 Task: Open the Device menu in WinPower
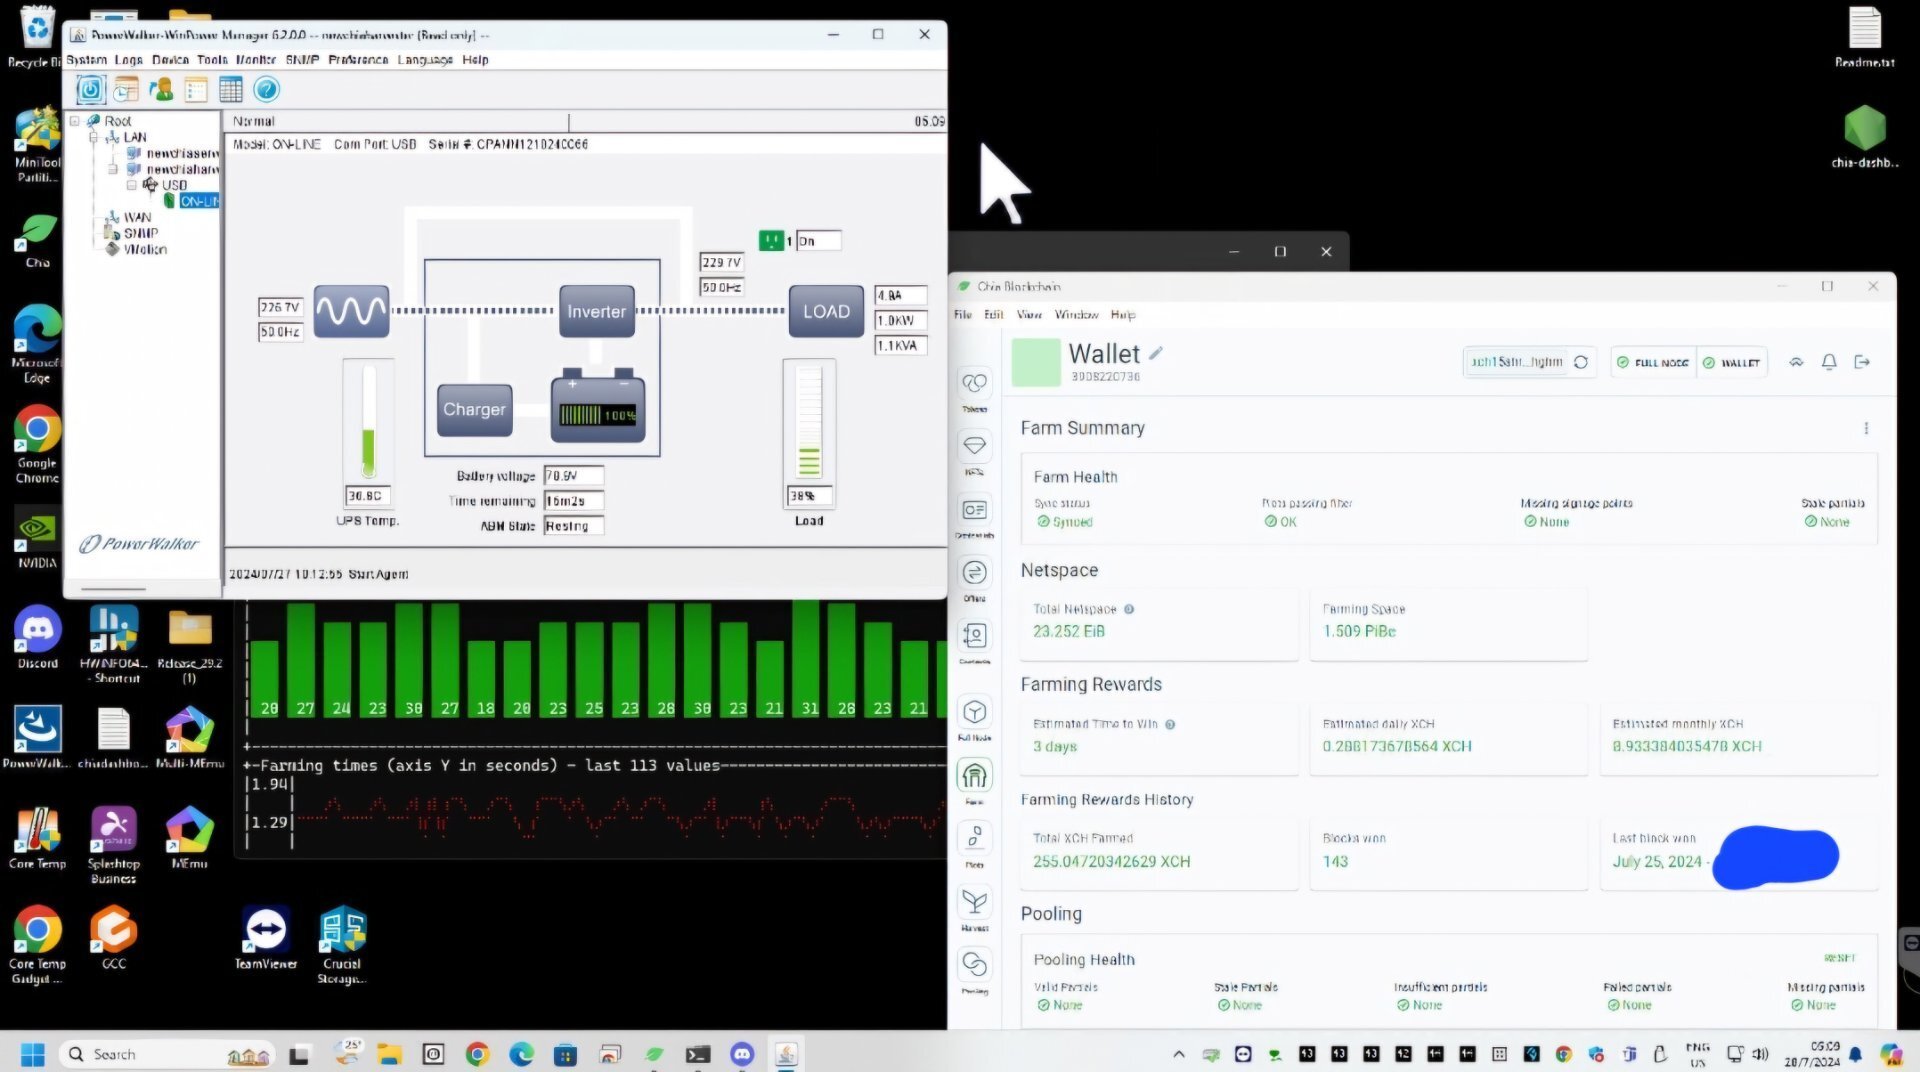pyautogui.click(x=170, y=60)
